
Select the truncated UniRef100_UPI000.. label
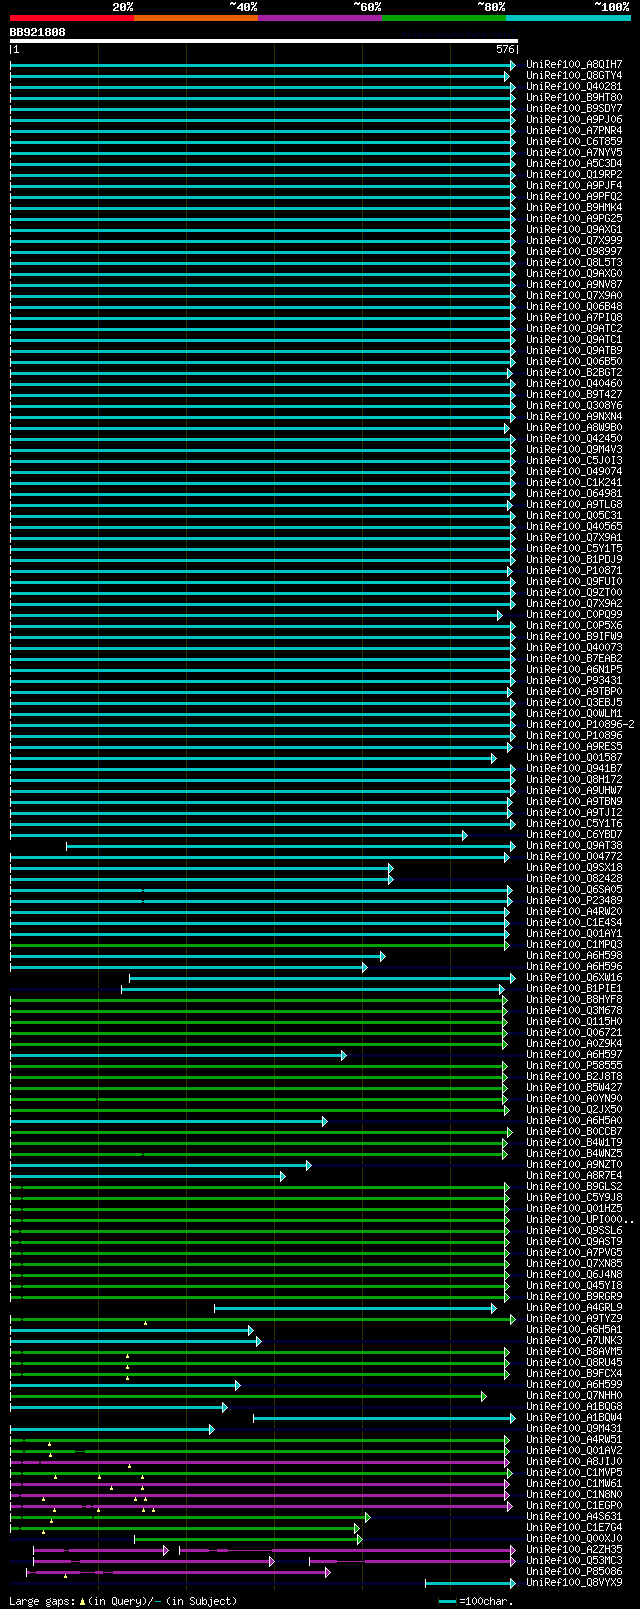point(580,1219)
